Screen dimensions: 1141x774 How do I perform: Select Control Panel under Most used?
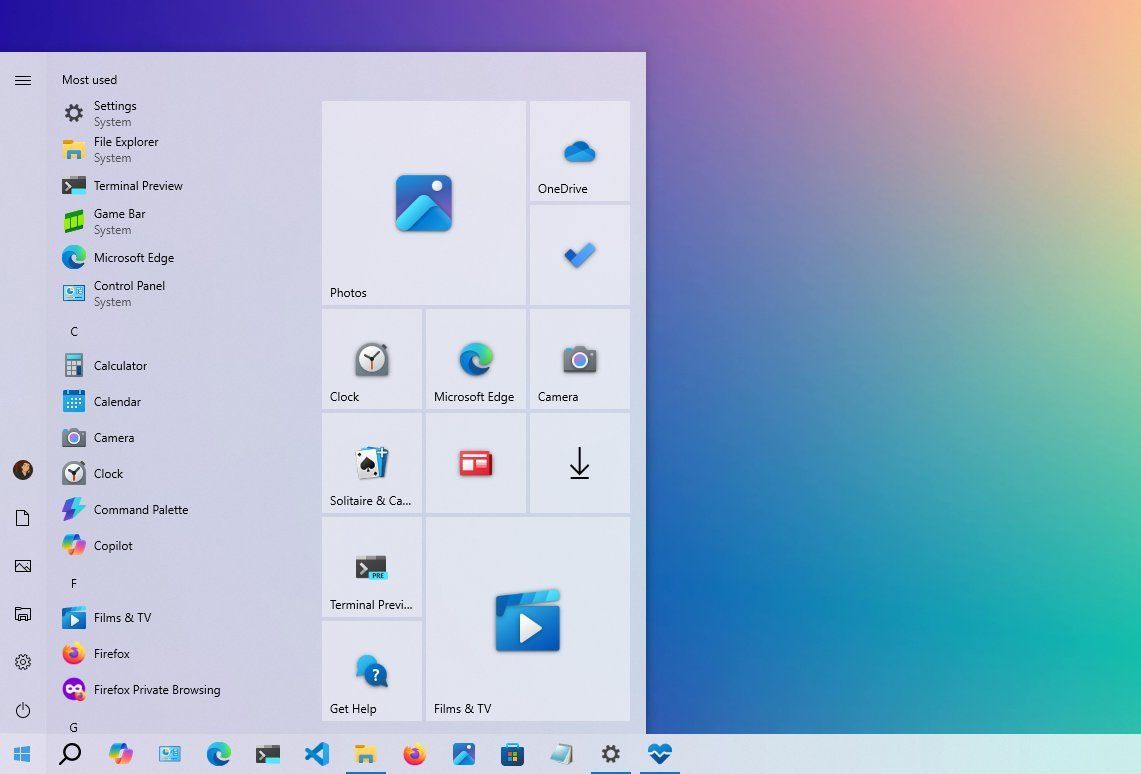point(129,285)
